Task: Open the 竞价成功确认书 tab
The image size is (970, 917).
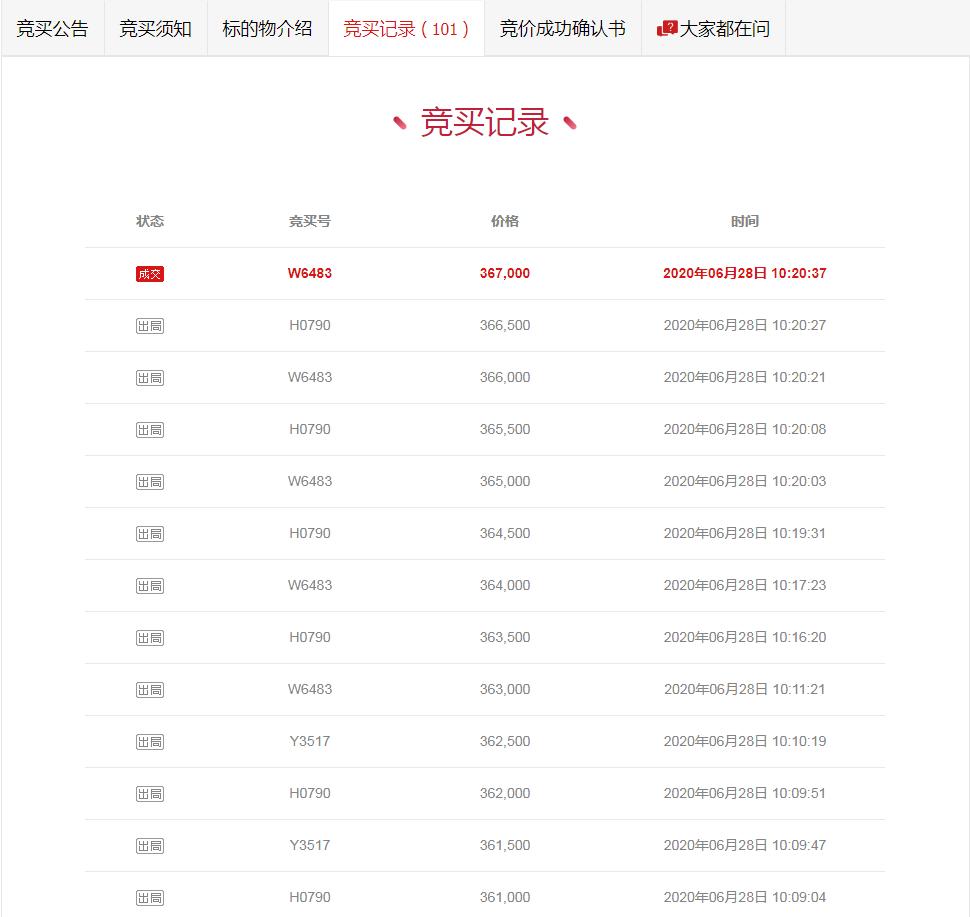Action: click(561, 29)
